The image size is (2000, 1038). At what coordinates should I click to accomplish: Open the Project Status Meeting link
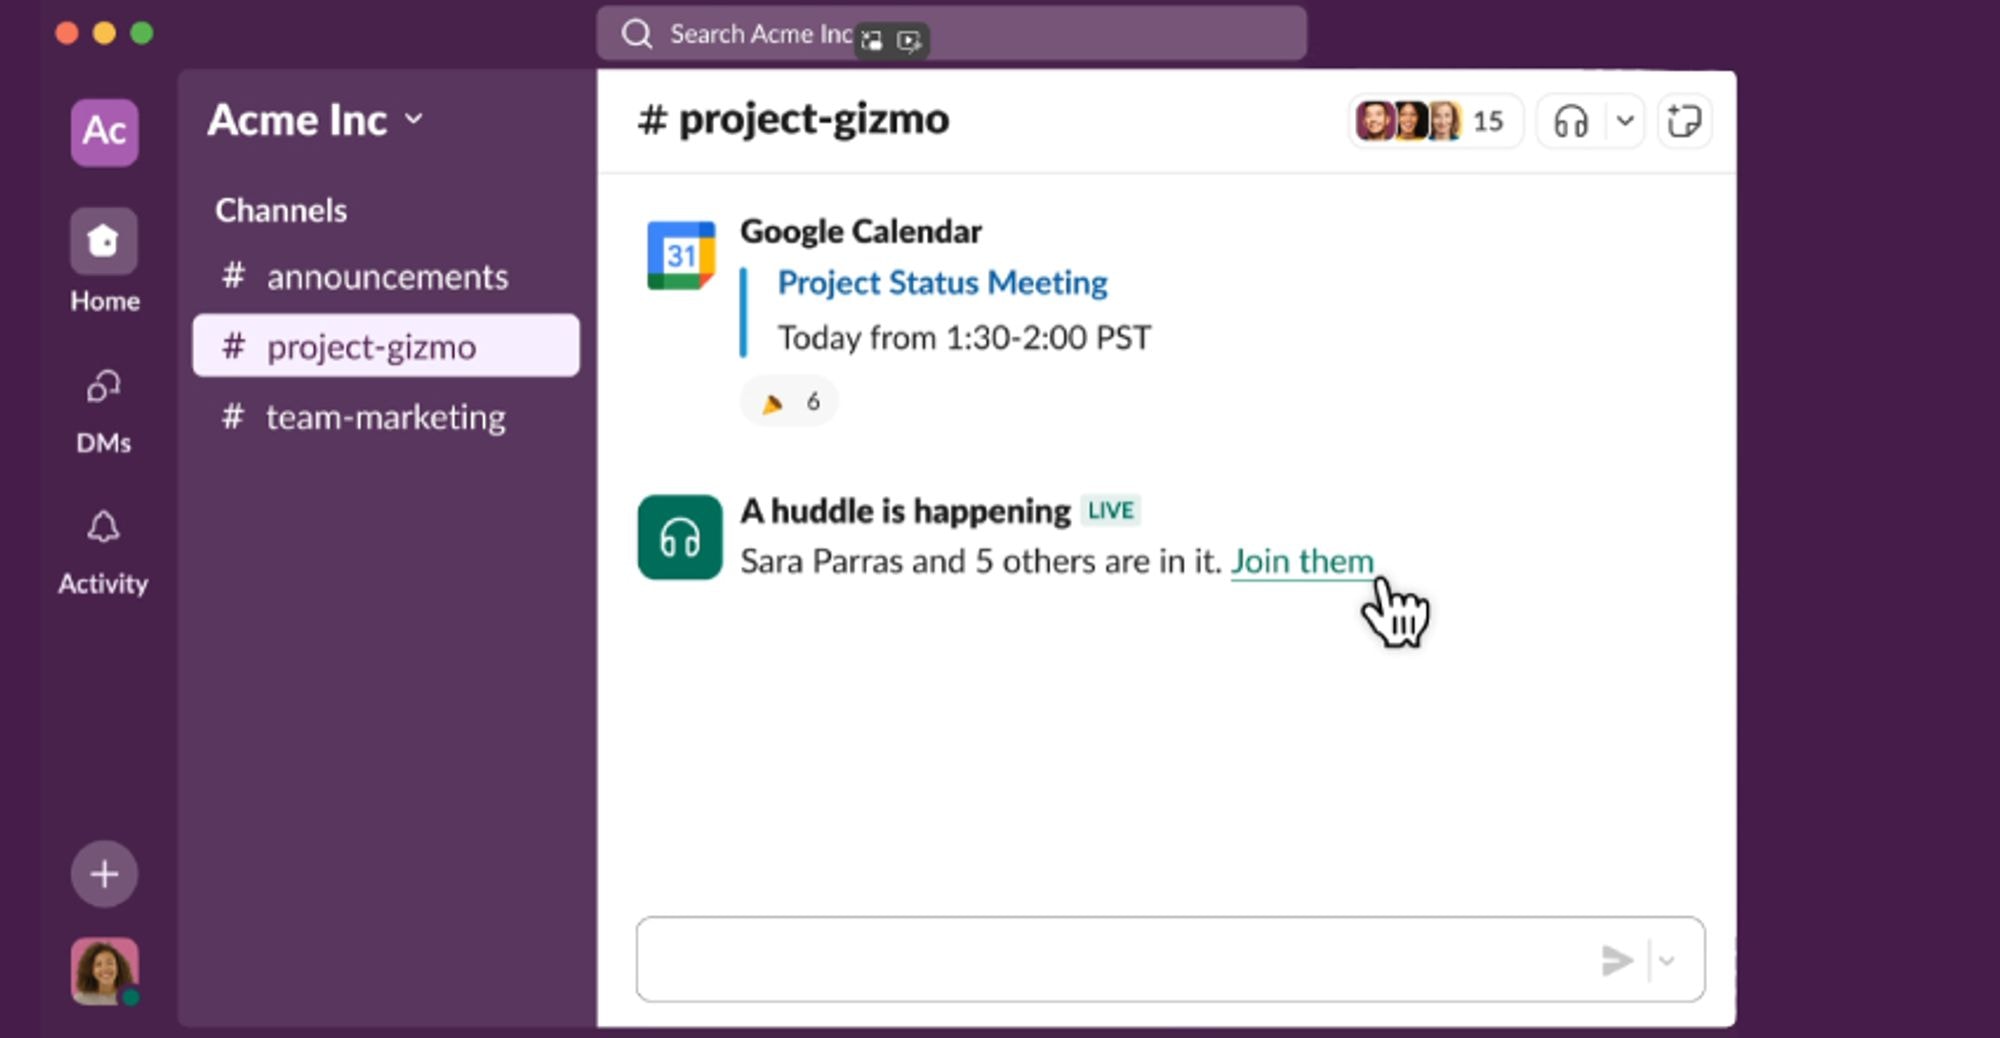tap(942, 283)
